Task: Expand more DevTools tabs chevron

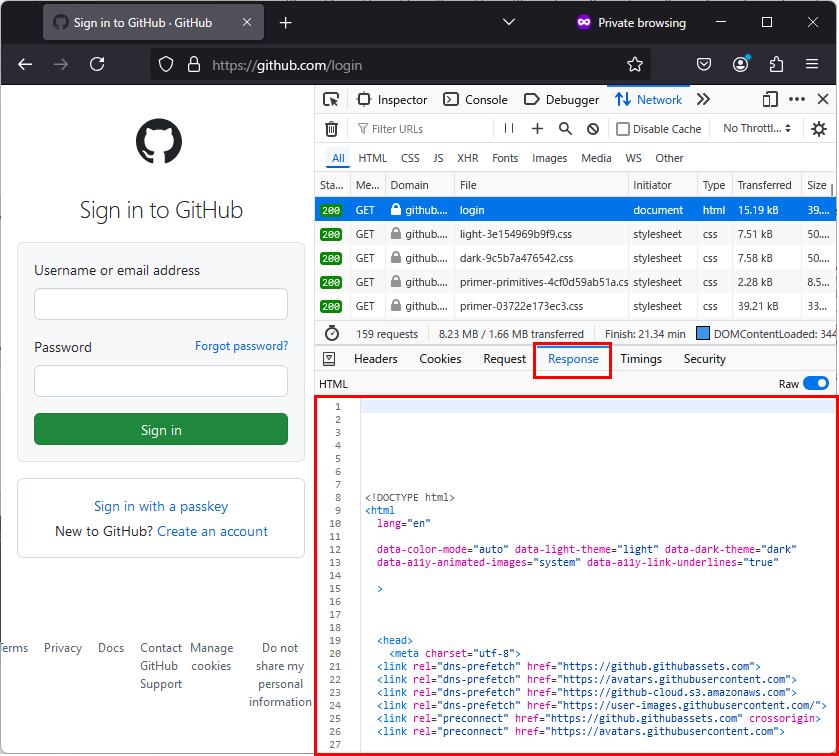Action: 703,100
